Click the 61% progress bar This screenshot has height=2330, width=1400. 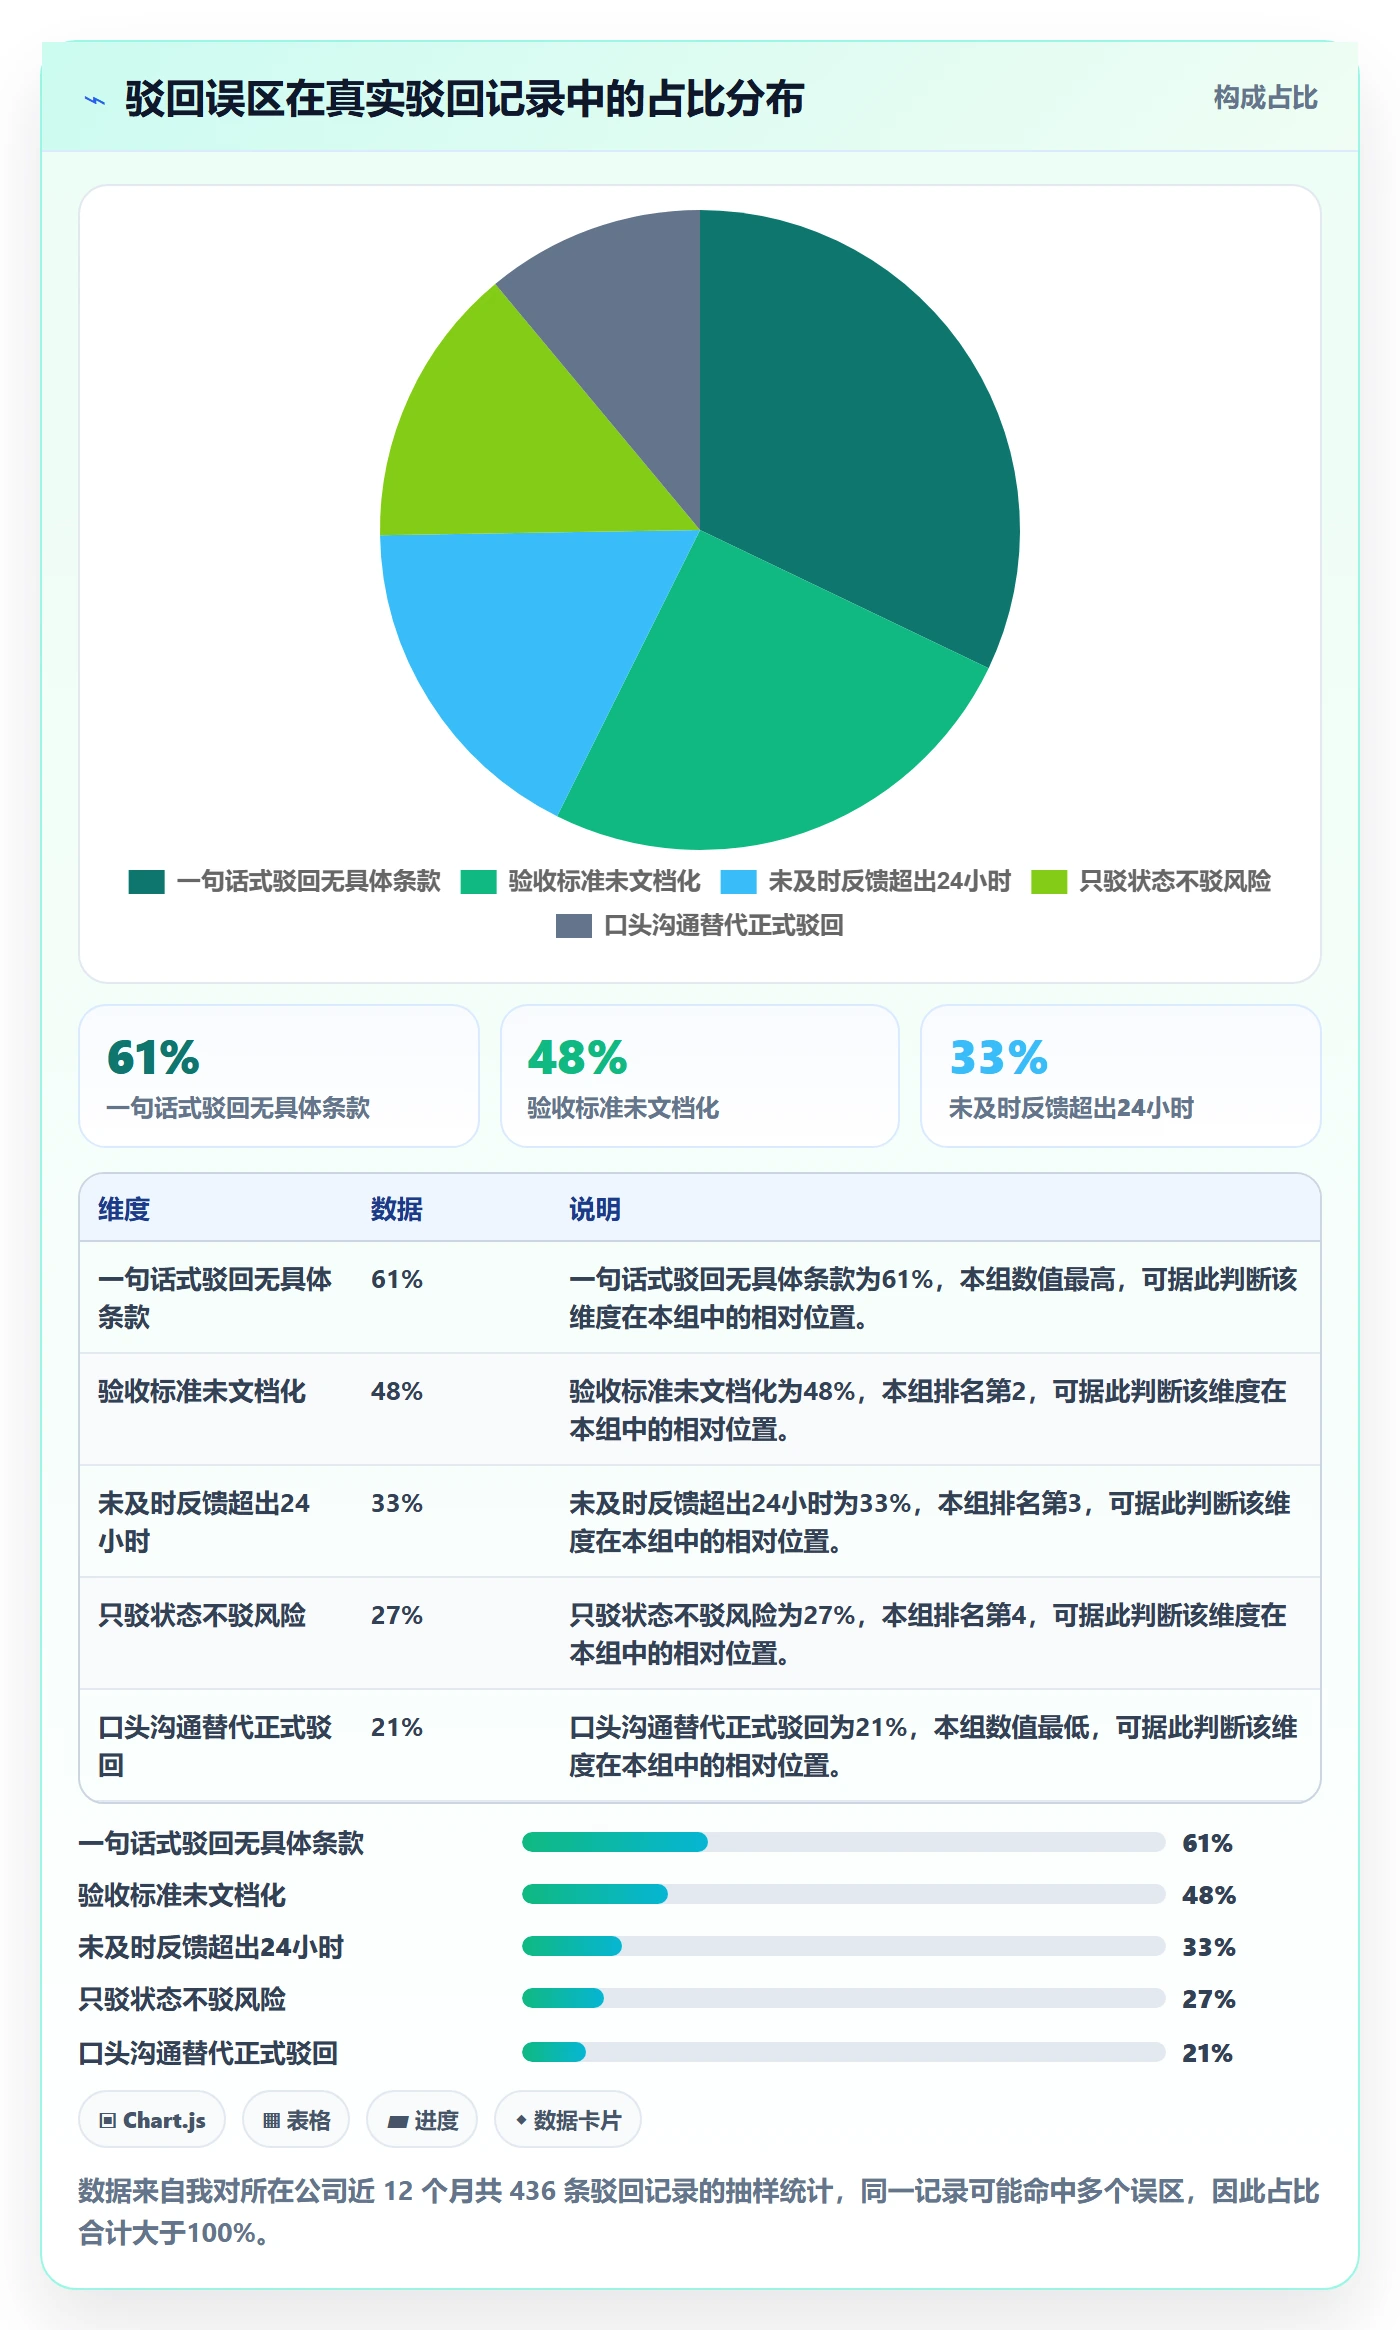click(844, 1842)
